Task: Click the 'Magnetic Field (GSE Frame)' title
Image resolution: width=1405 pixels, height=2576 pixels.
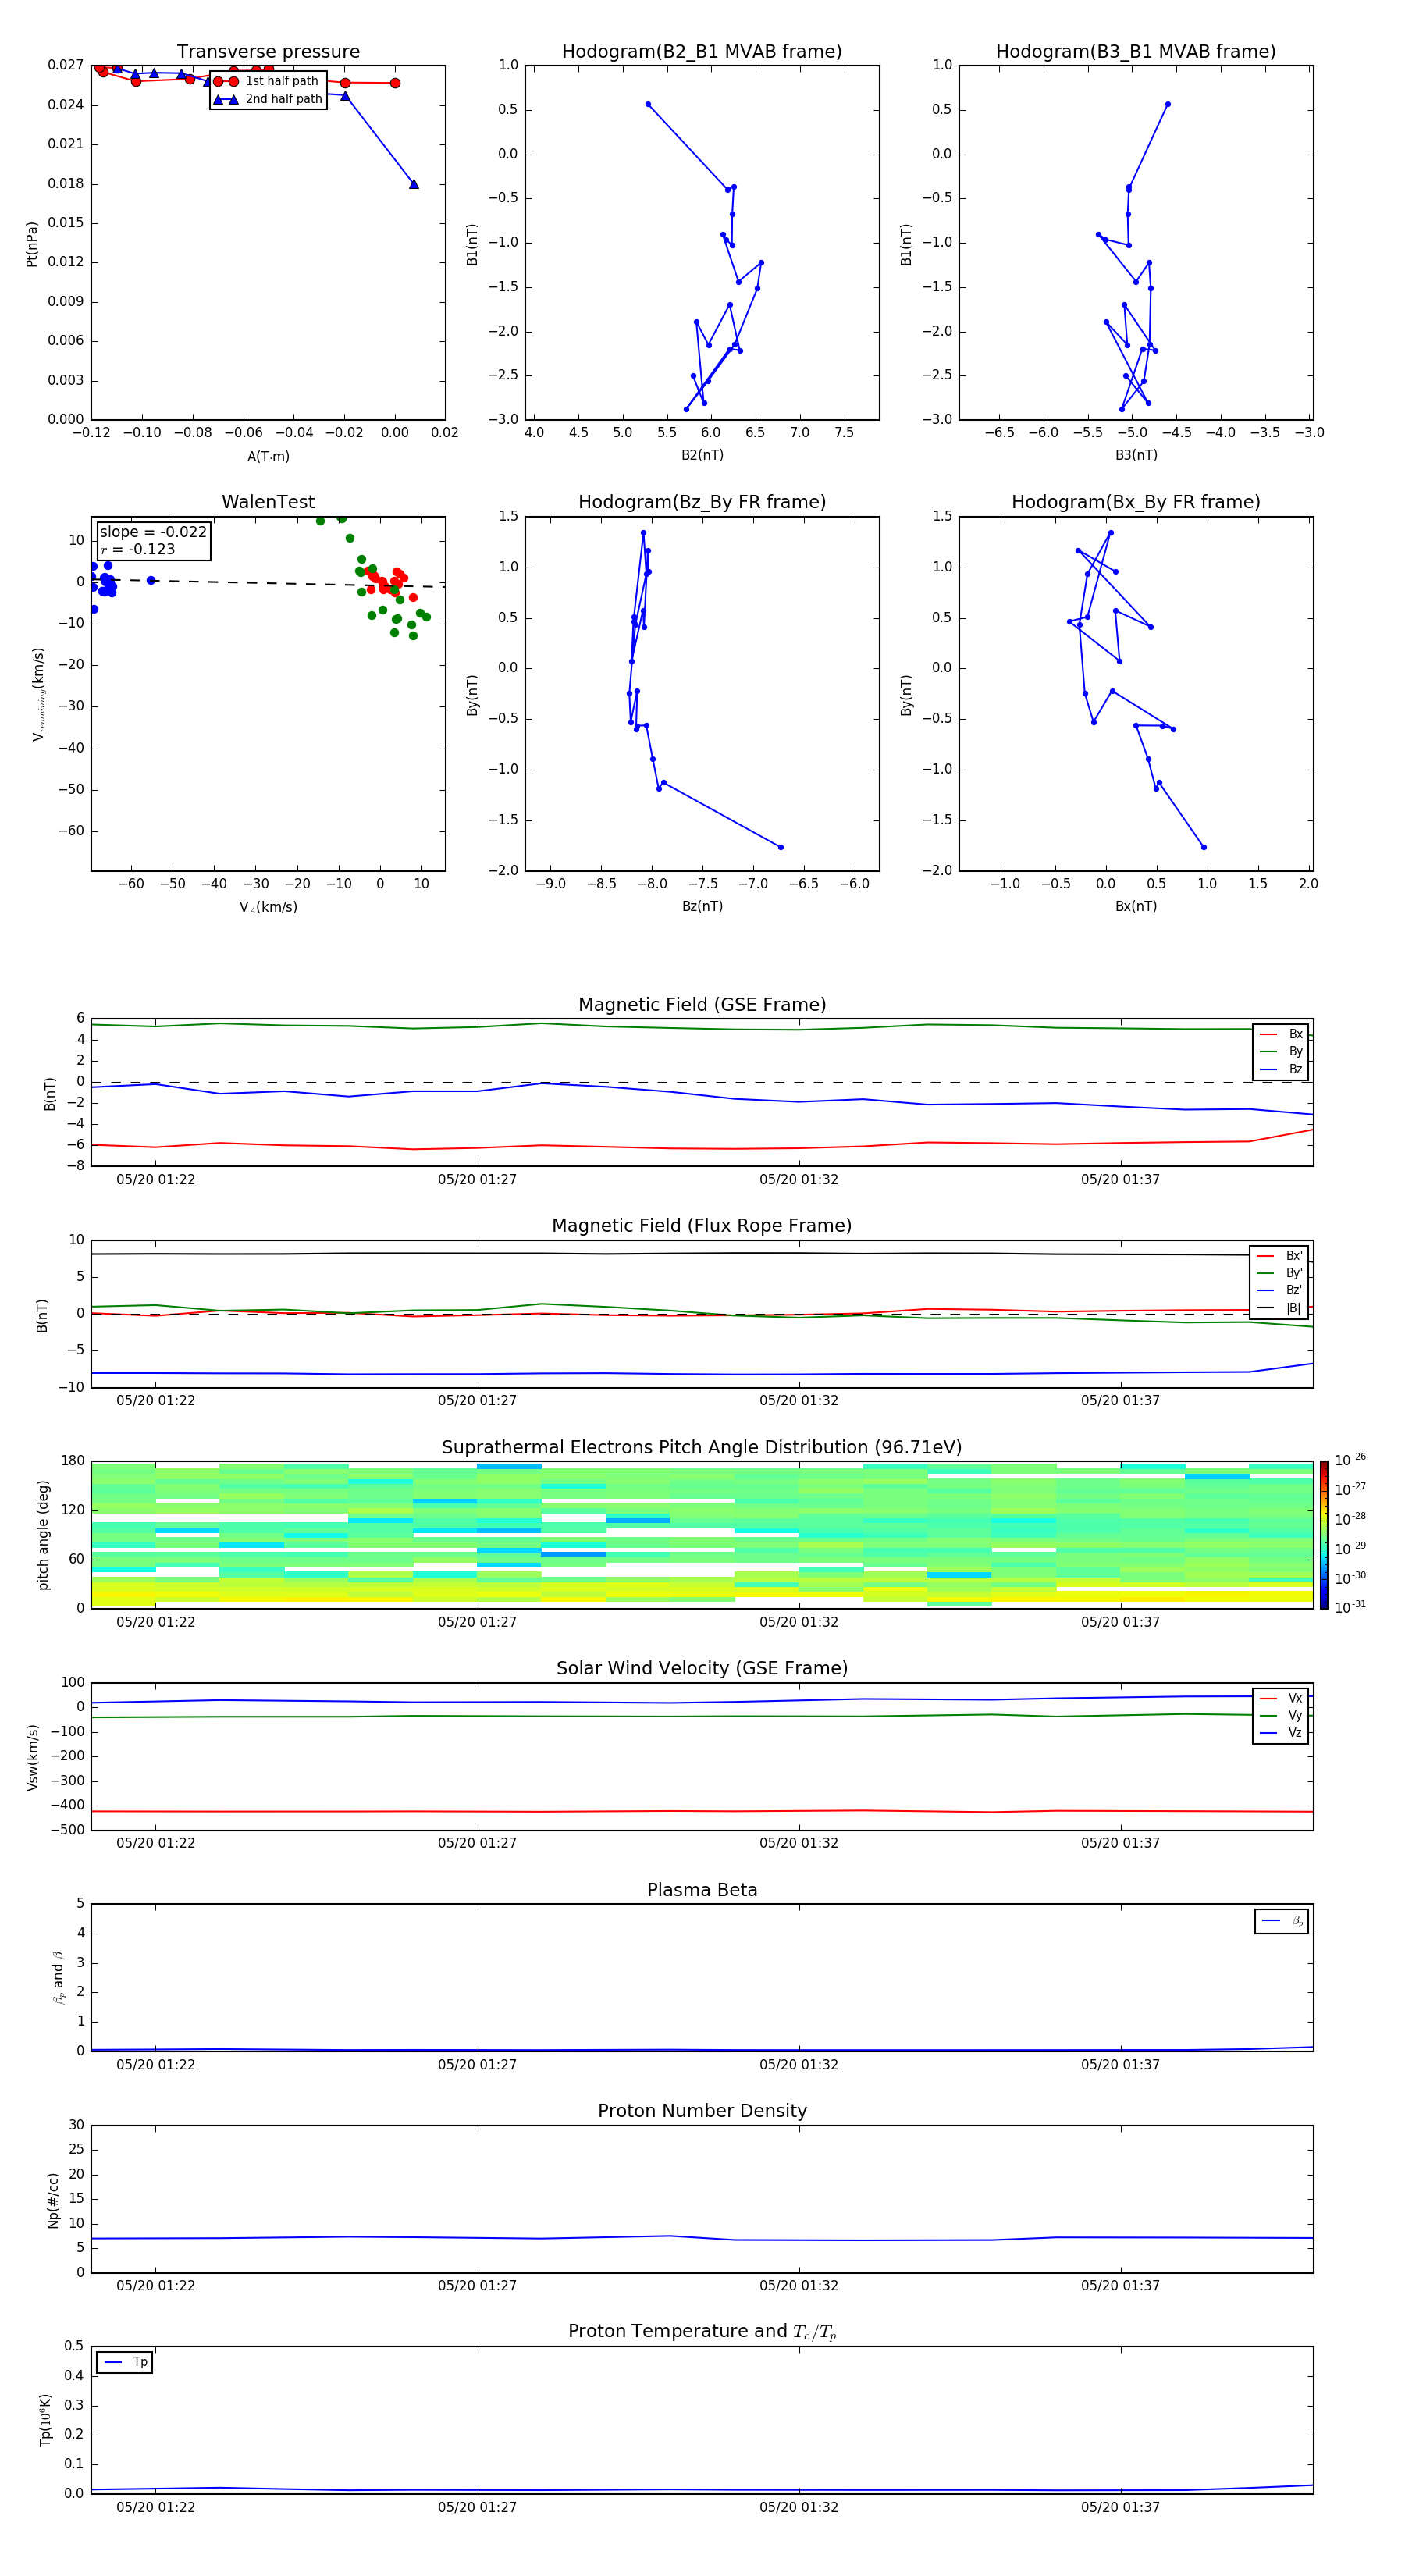Action: [x=702, y=1005]
